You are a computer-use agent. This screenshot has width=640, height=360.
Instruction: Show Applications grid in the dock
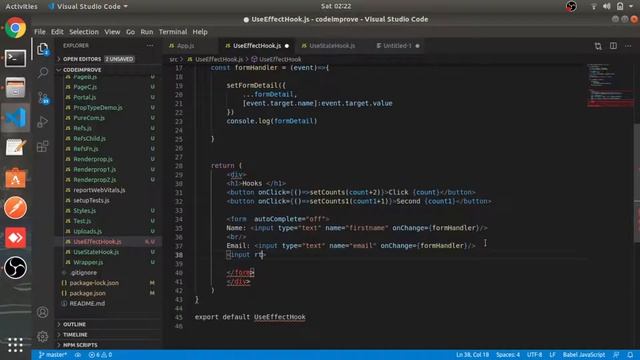coord(15,344)
